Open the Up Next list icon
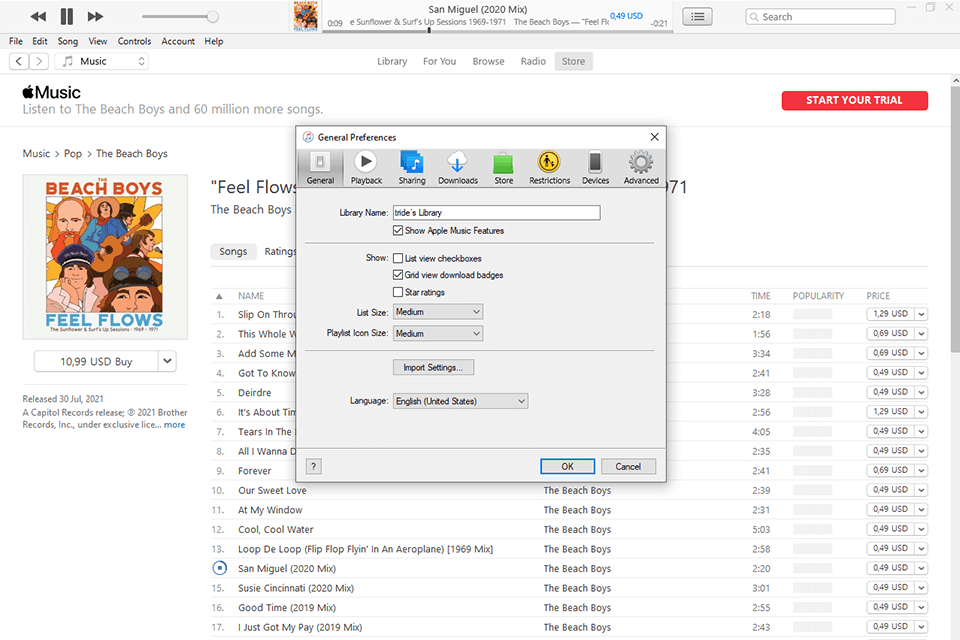This screenshot has height=640, width=960. tap(697, 17)
